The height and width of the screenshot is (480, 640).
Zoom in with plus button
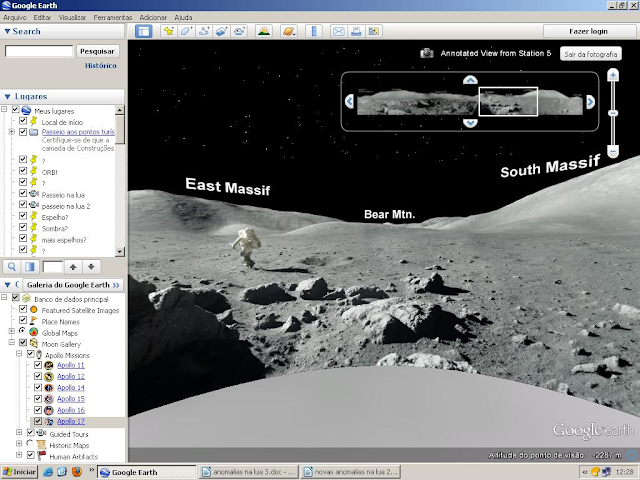pyautogui.click(x=613, y=75)
